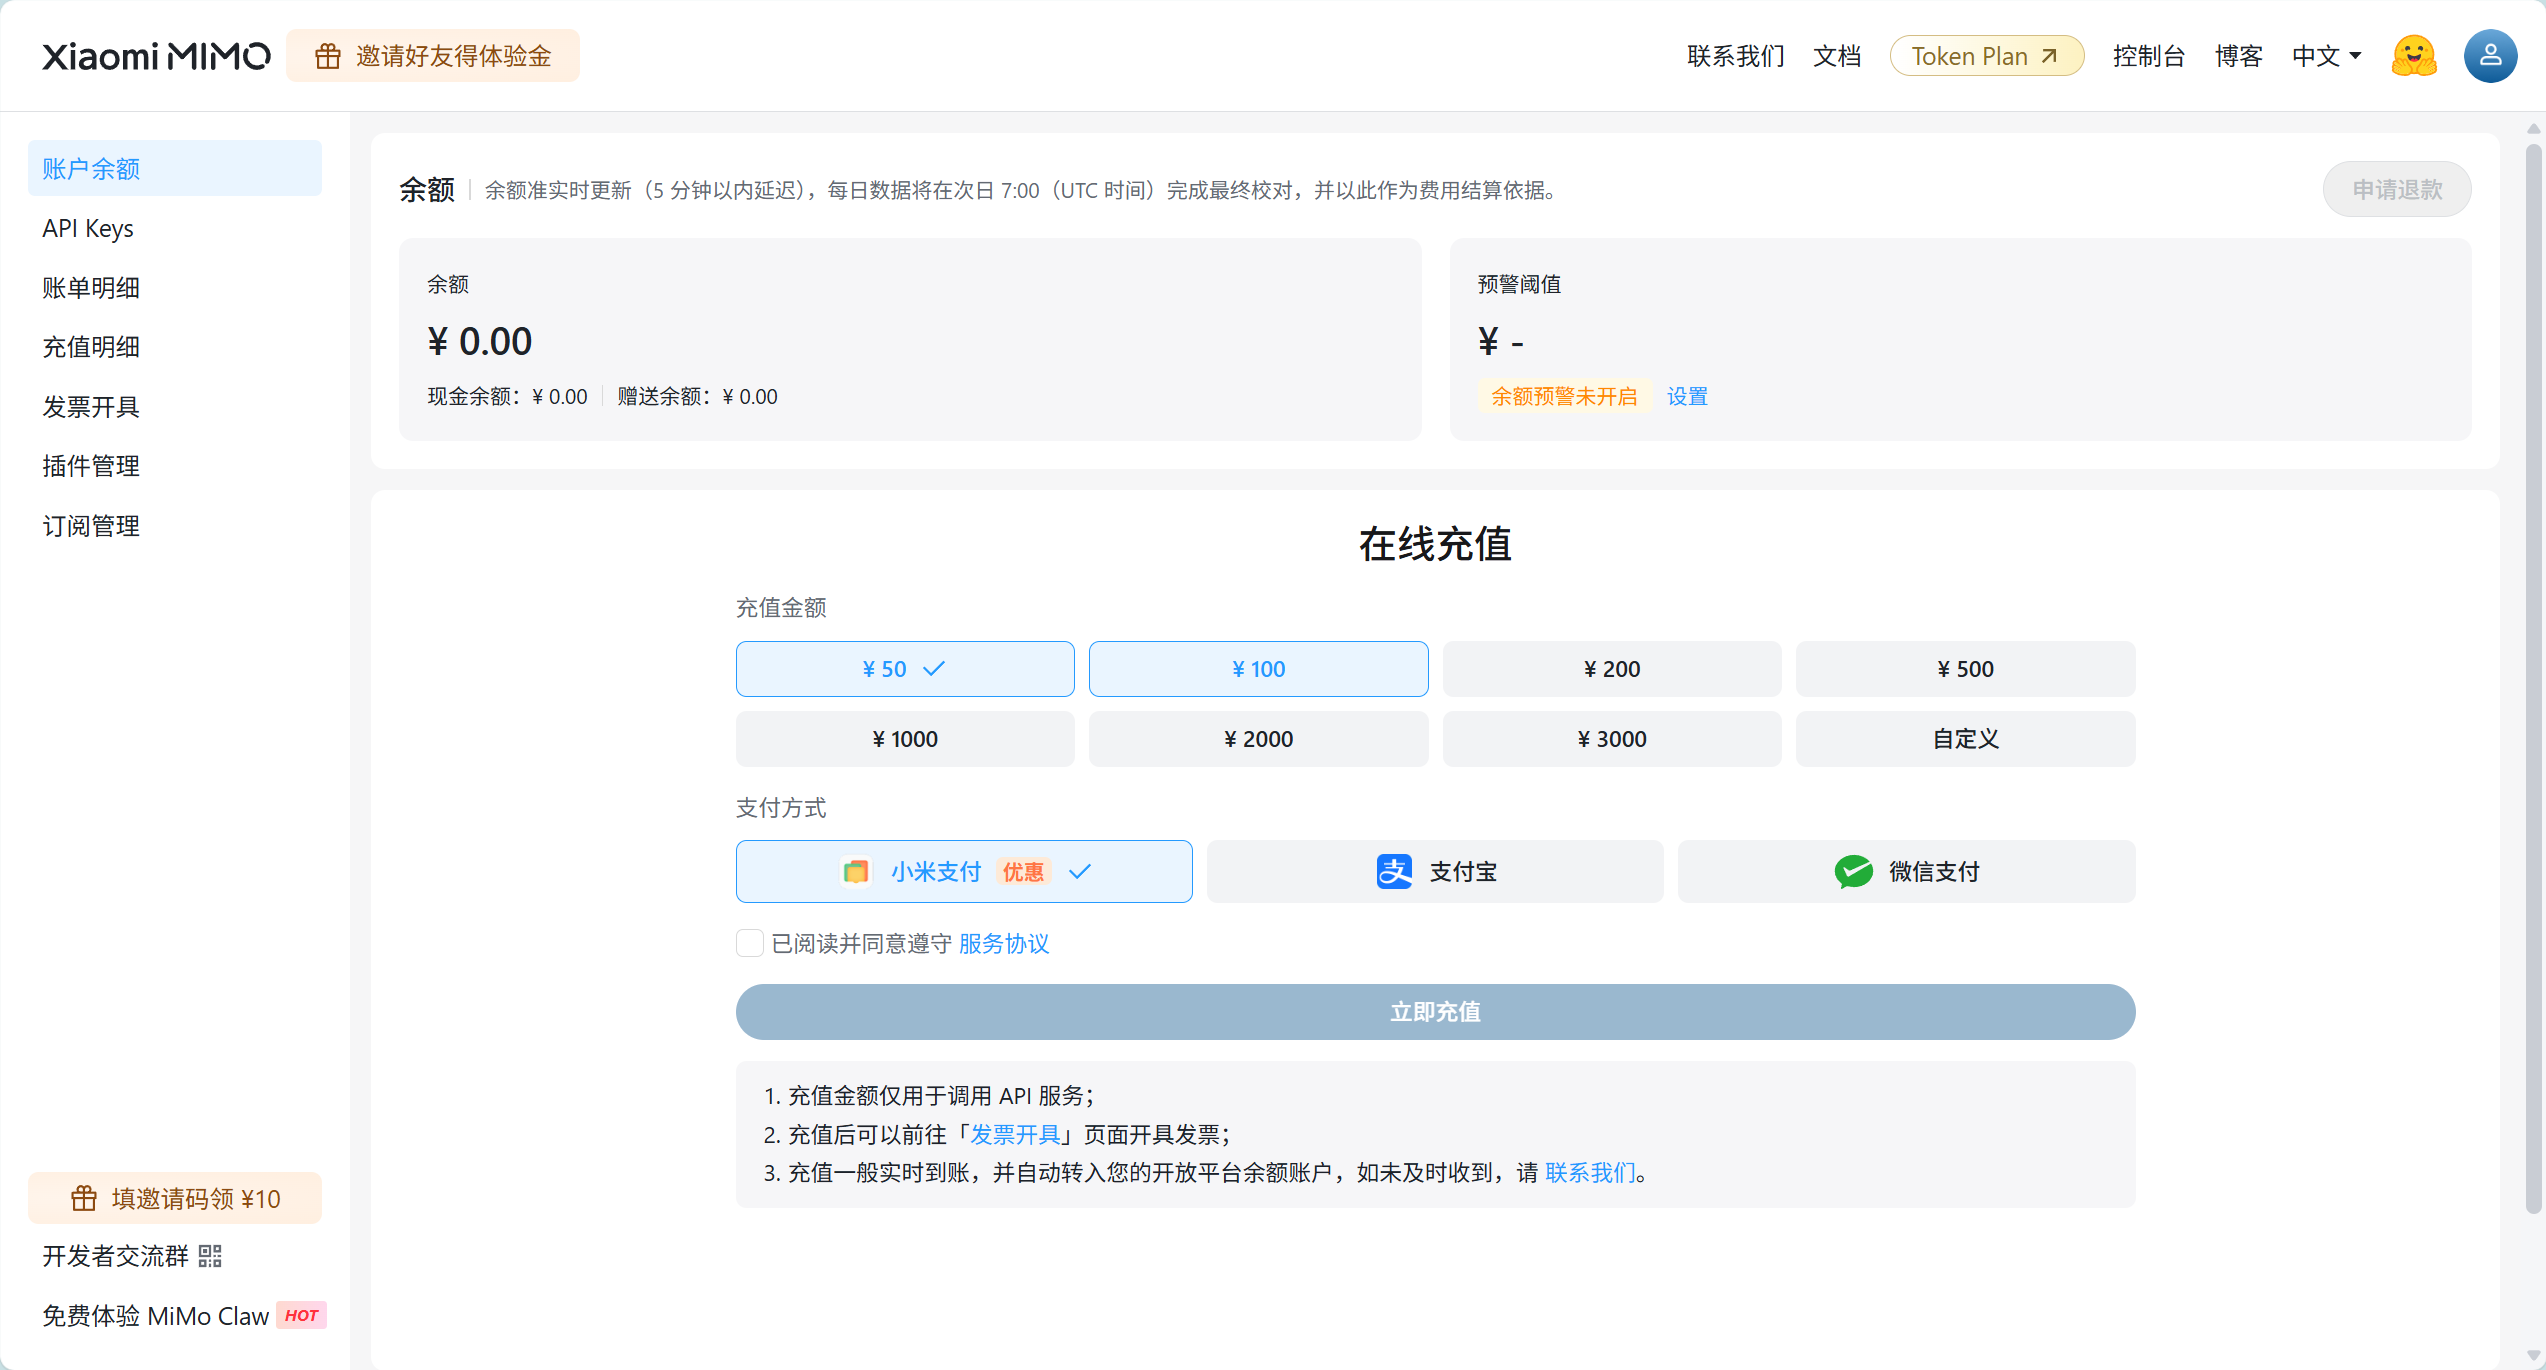Screen dimensions: 2546x1370
Task: Open the hugging face emoji icon
Action: point(2413,56)
